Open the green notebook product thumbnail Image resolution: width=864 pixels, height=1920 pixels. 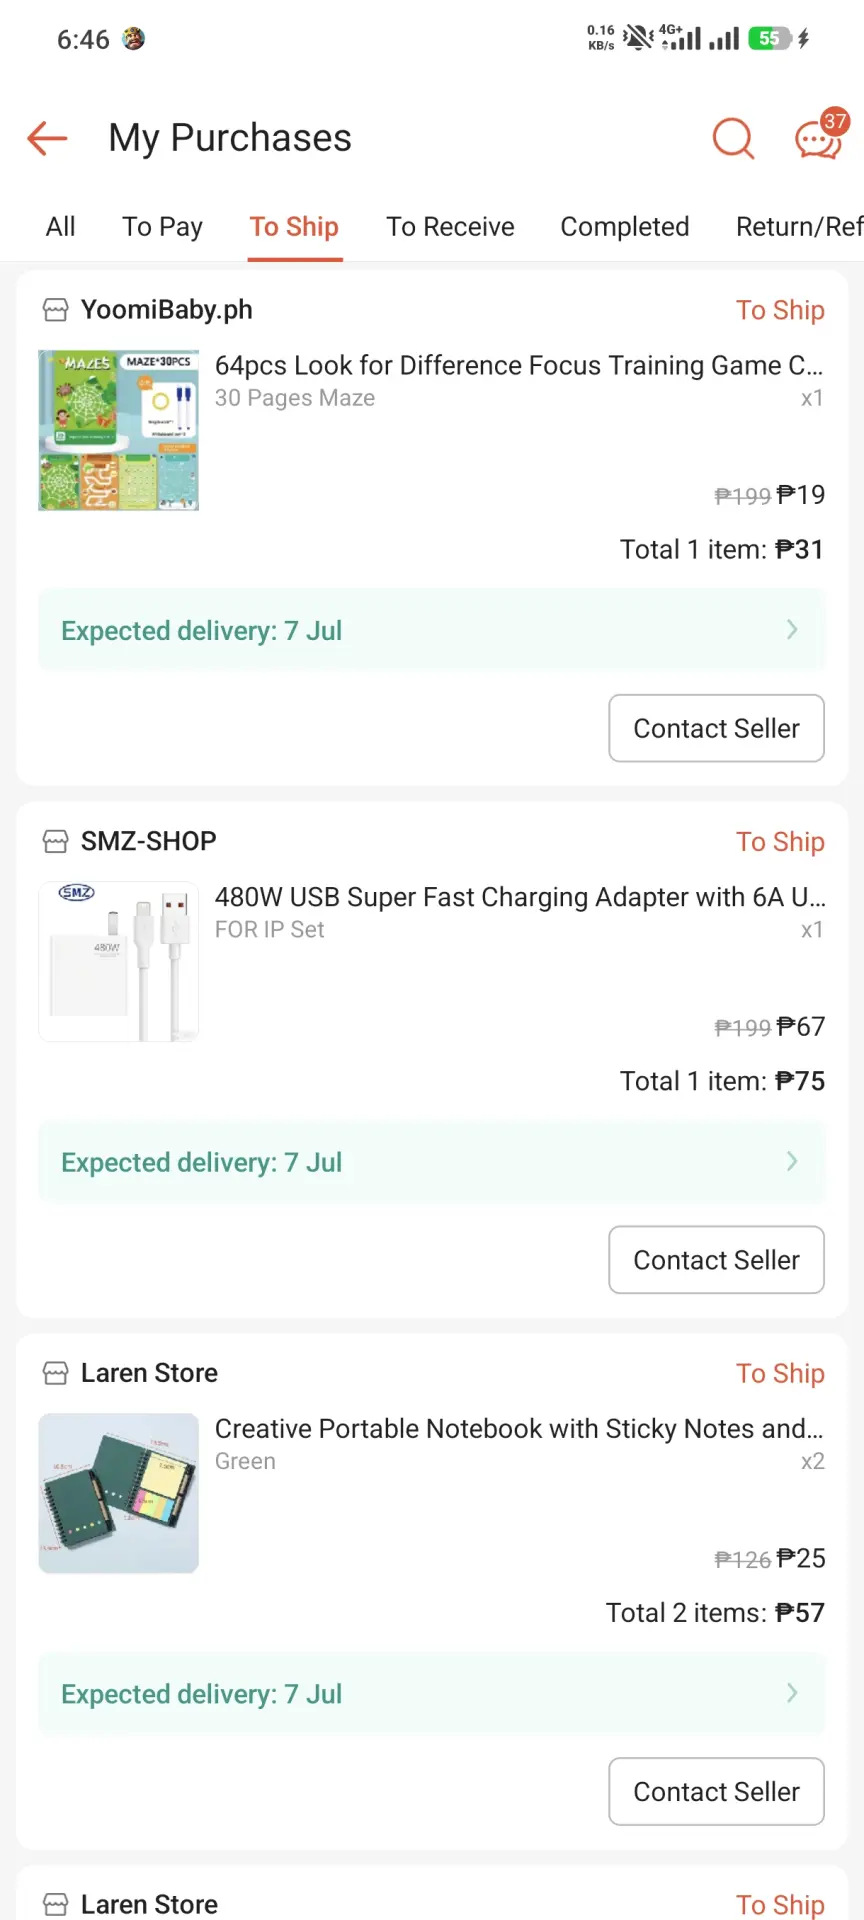tap(118, 1493)
